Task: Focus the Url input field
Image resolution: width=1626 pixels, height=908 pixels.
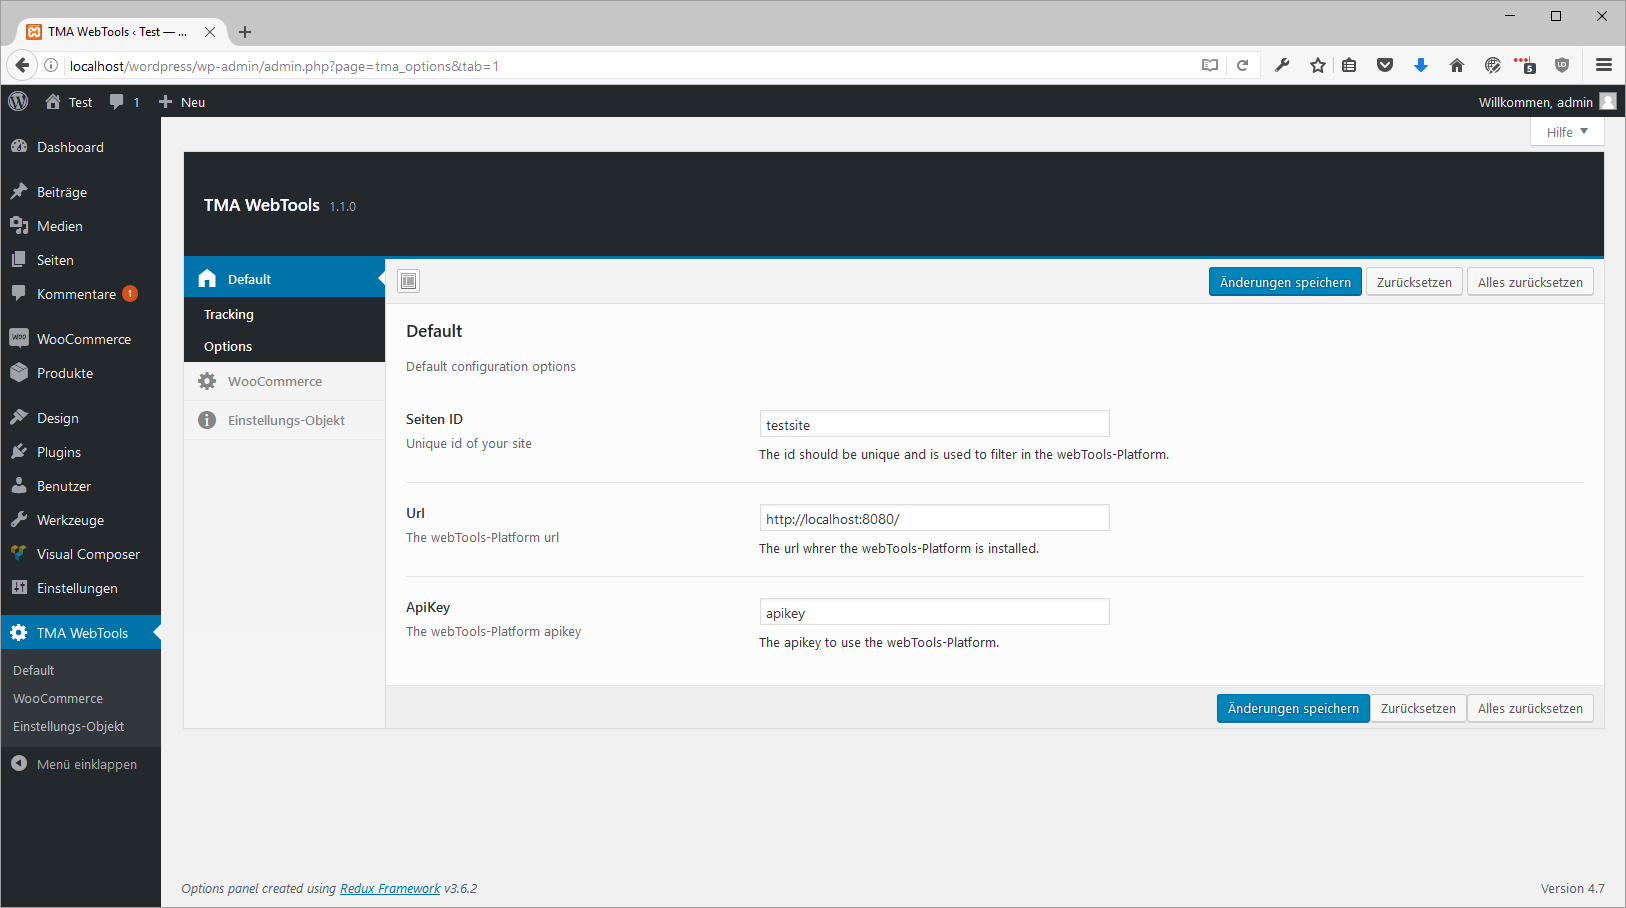Action: click(x=934, y=518)
